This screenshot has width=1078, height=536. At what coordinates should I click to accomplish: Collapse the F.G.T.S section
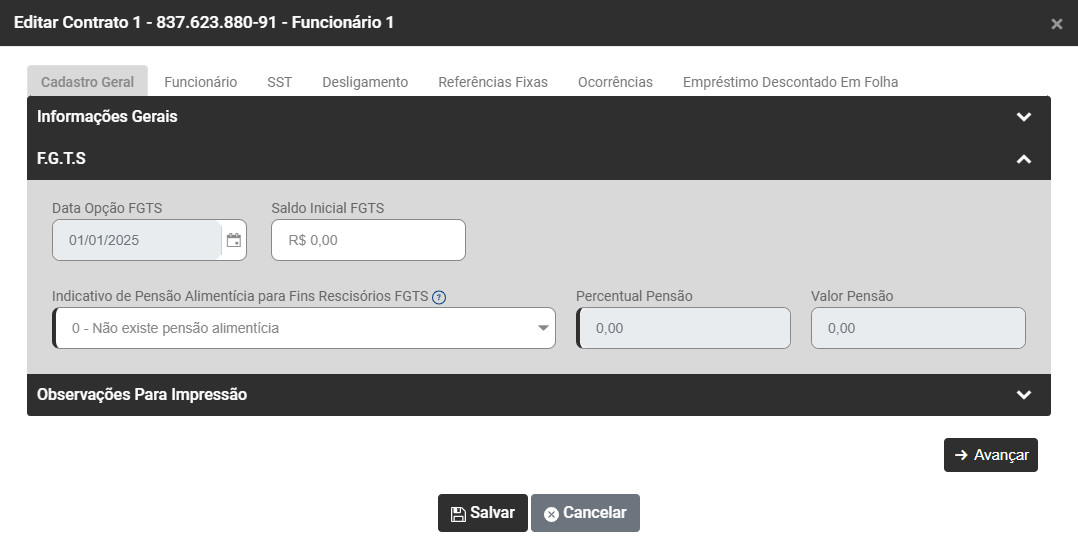(x=1023, y=159)
